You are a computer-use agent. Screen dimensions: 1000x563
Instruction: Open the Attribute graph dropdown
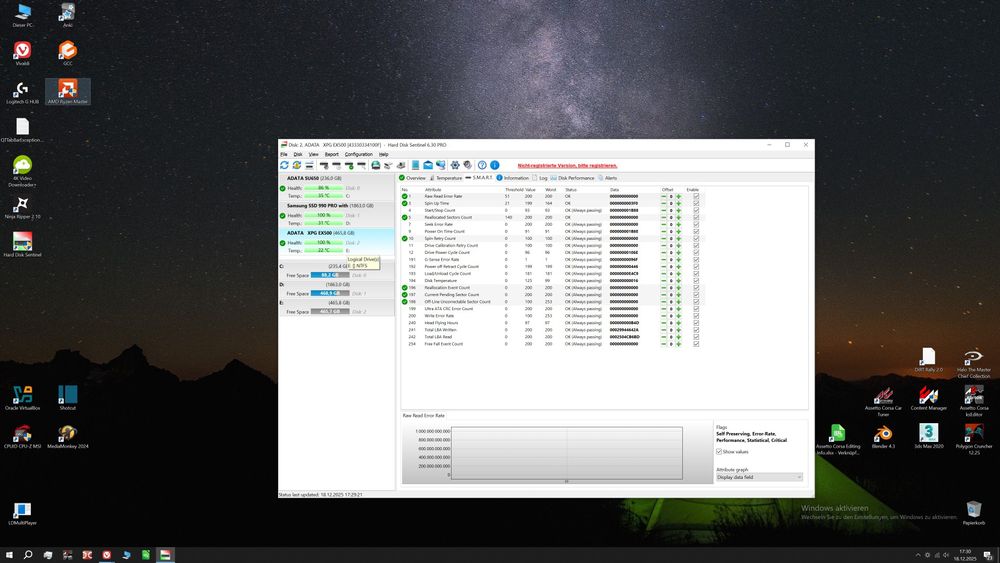(759, 477)
